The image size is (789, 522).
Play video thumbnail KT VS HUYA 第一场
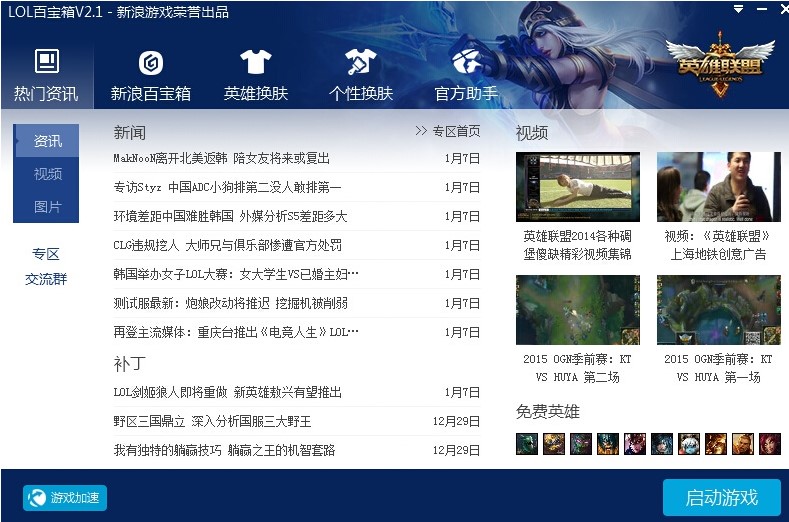[719, 310]
